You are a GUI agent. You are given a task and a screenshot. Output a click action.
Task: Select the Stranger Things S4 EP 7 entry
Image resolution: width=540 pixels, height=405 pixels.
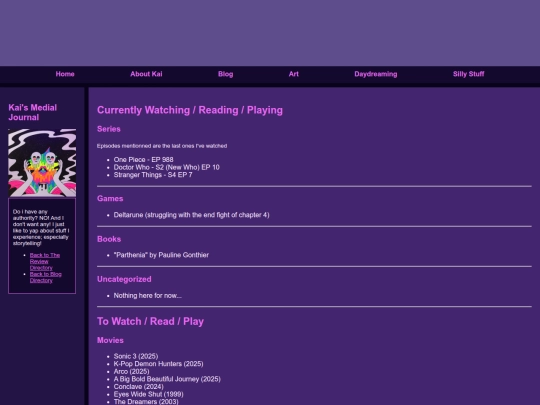(153, 175)
